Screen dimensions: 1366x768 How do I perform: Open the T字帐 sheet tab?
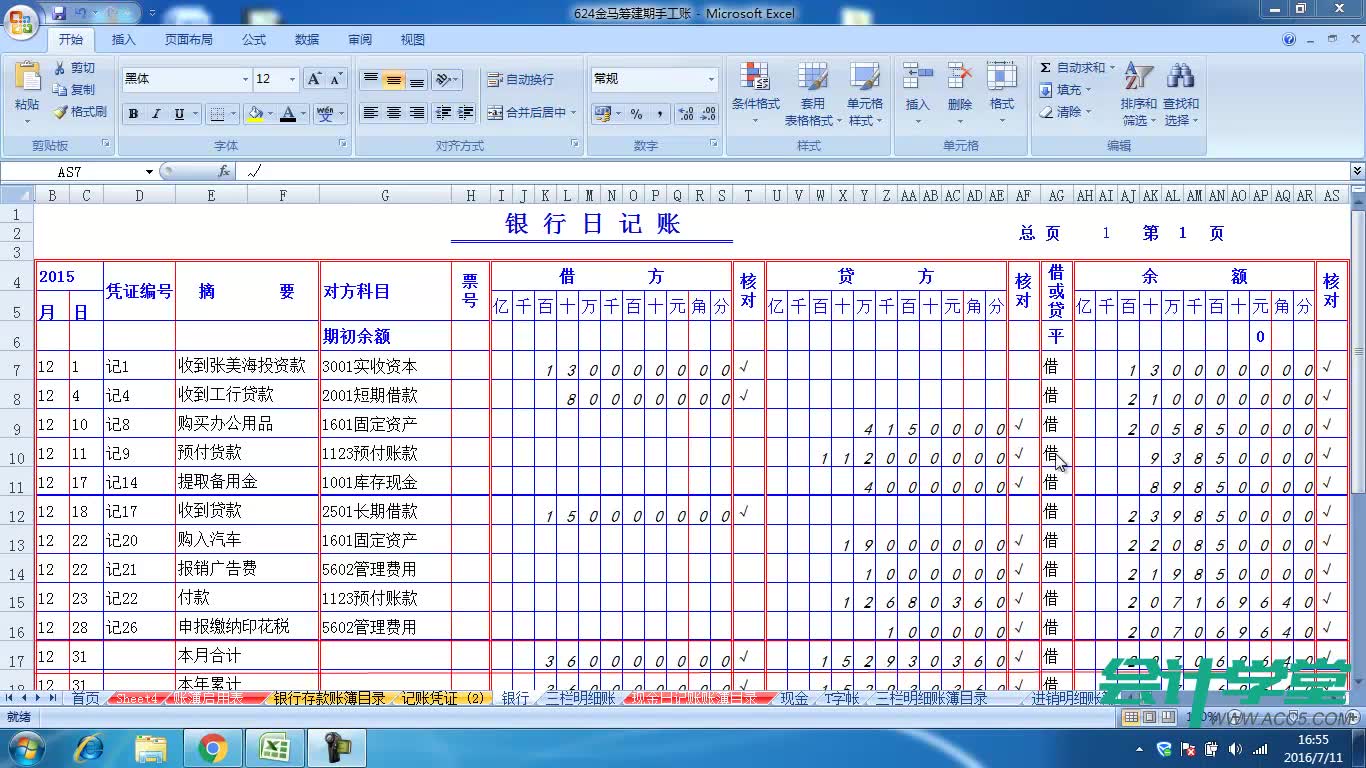point(842,698)
